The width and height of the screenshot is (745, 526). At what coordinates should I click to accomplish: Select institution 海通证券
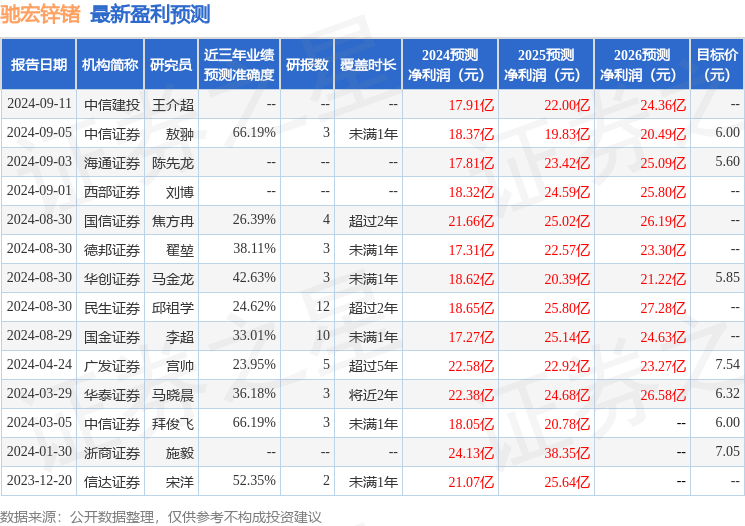(x=112, y=163)
